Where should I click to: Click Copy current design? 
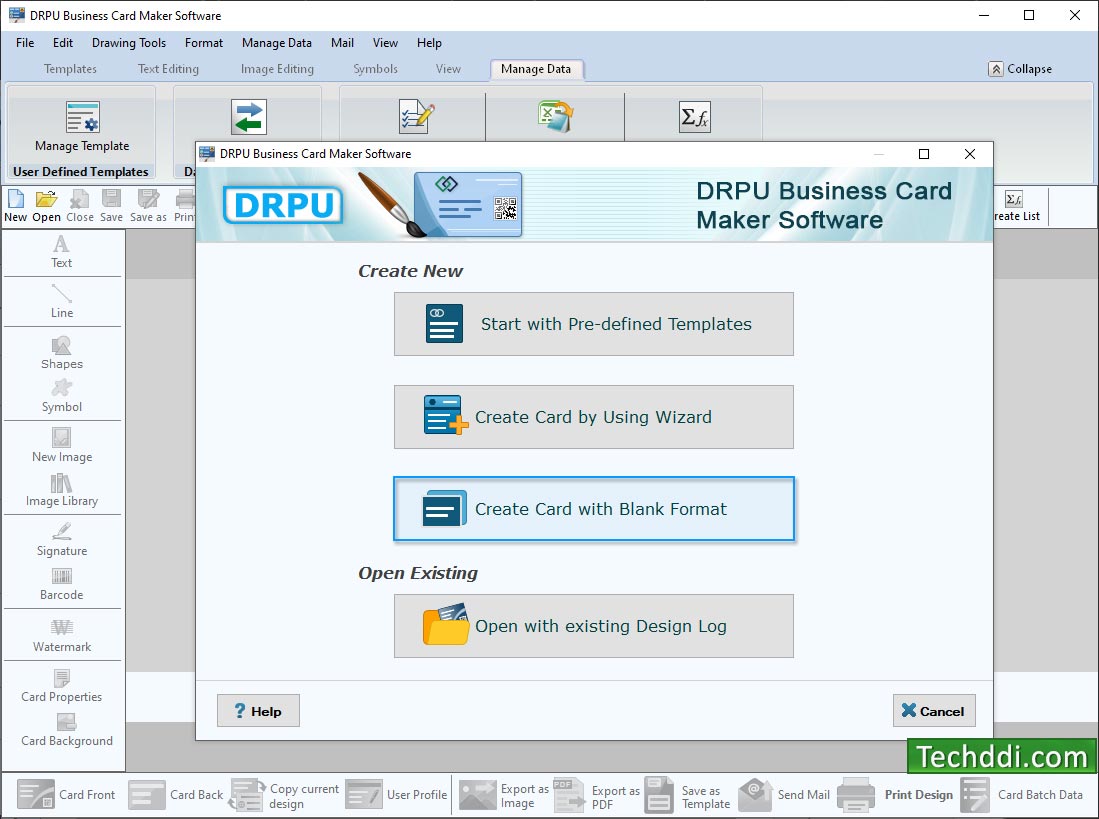[284, 795]
